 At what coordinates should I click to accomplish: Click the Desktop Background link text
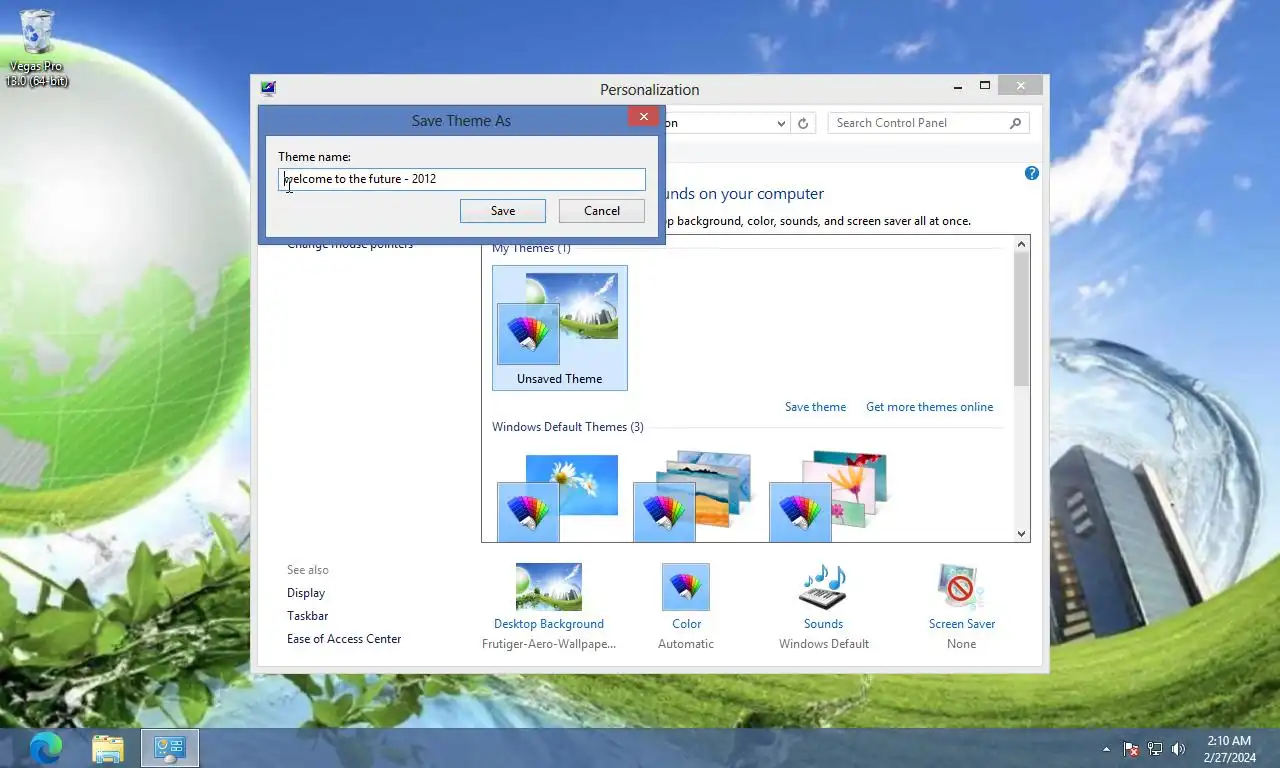(x=549, y=624)
